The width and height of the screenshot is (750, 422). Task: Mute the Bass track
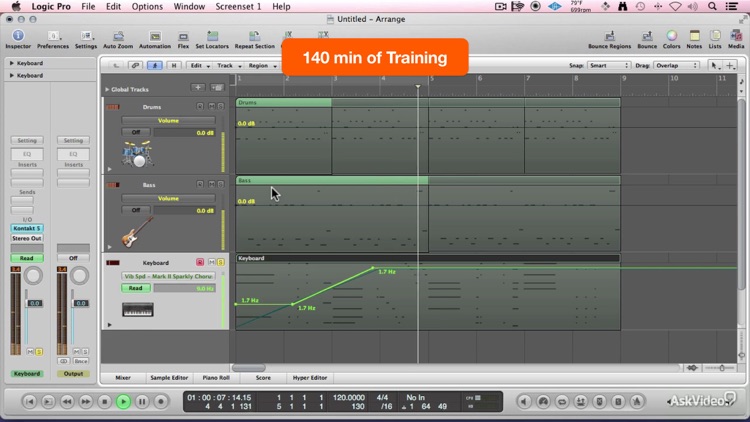coord(211,184)
